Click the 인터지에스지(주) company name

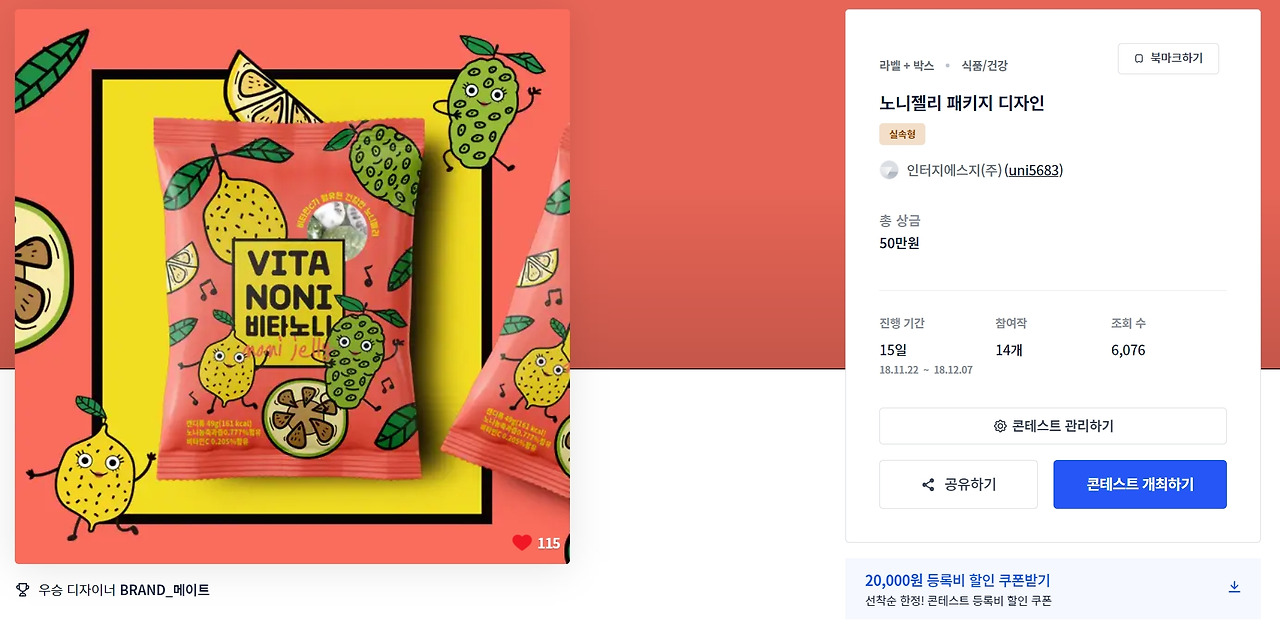pyautogui.click(x=954, y=170)
